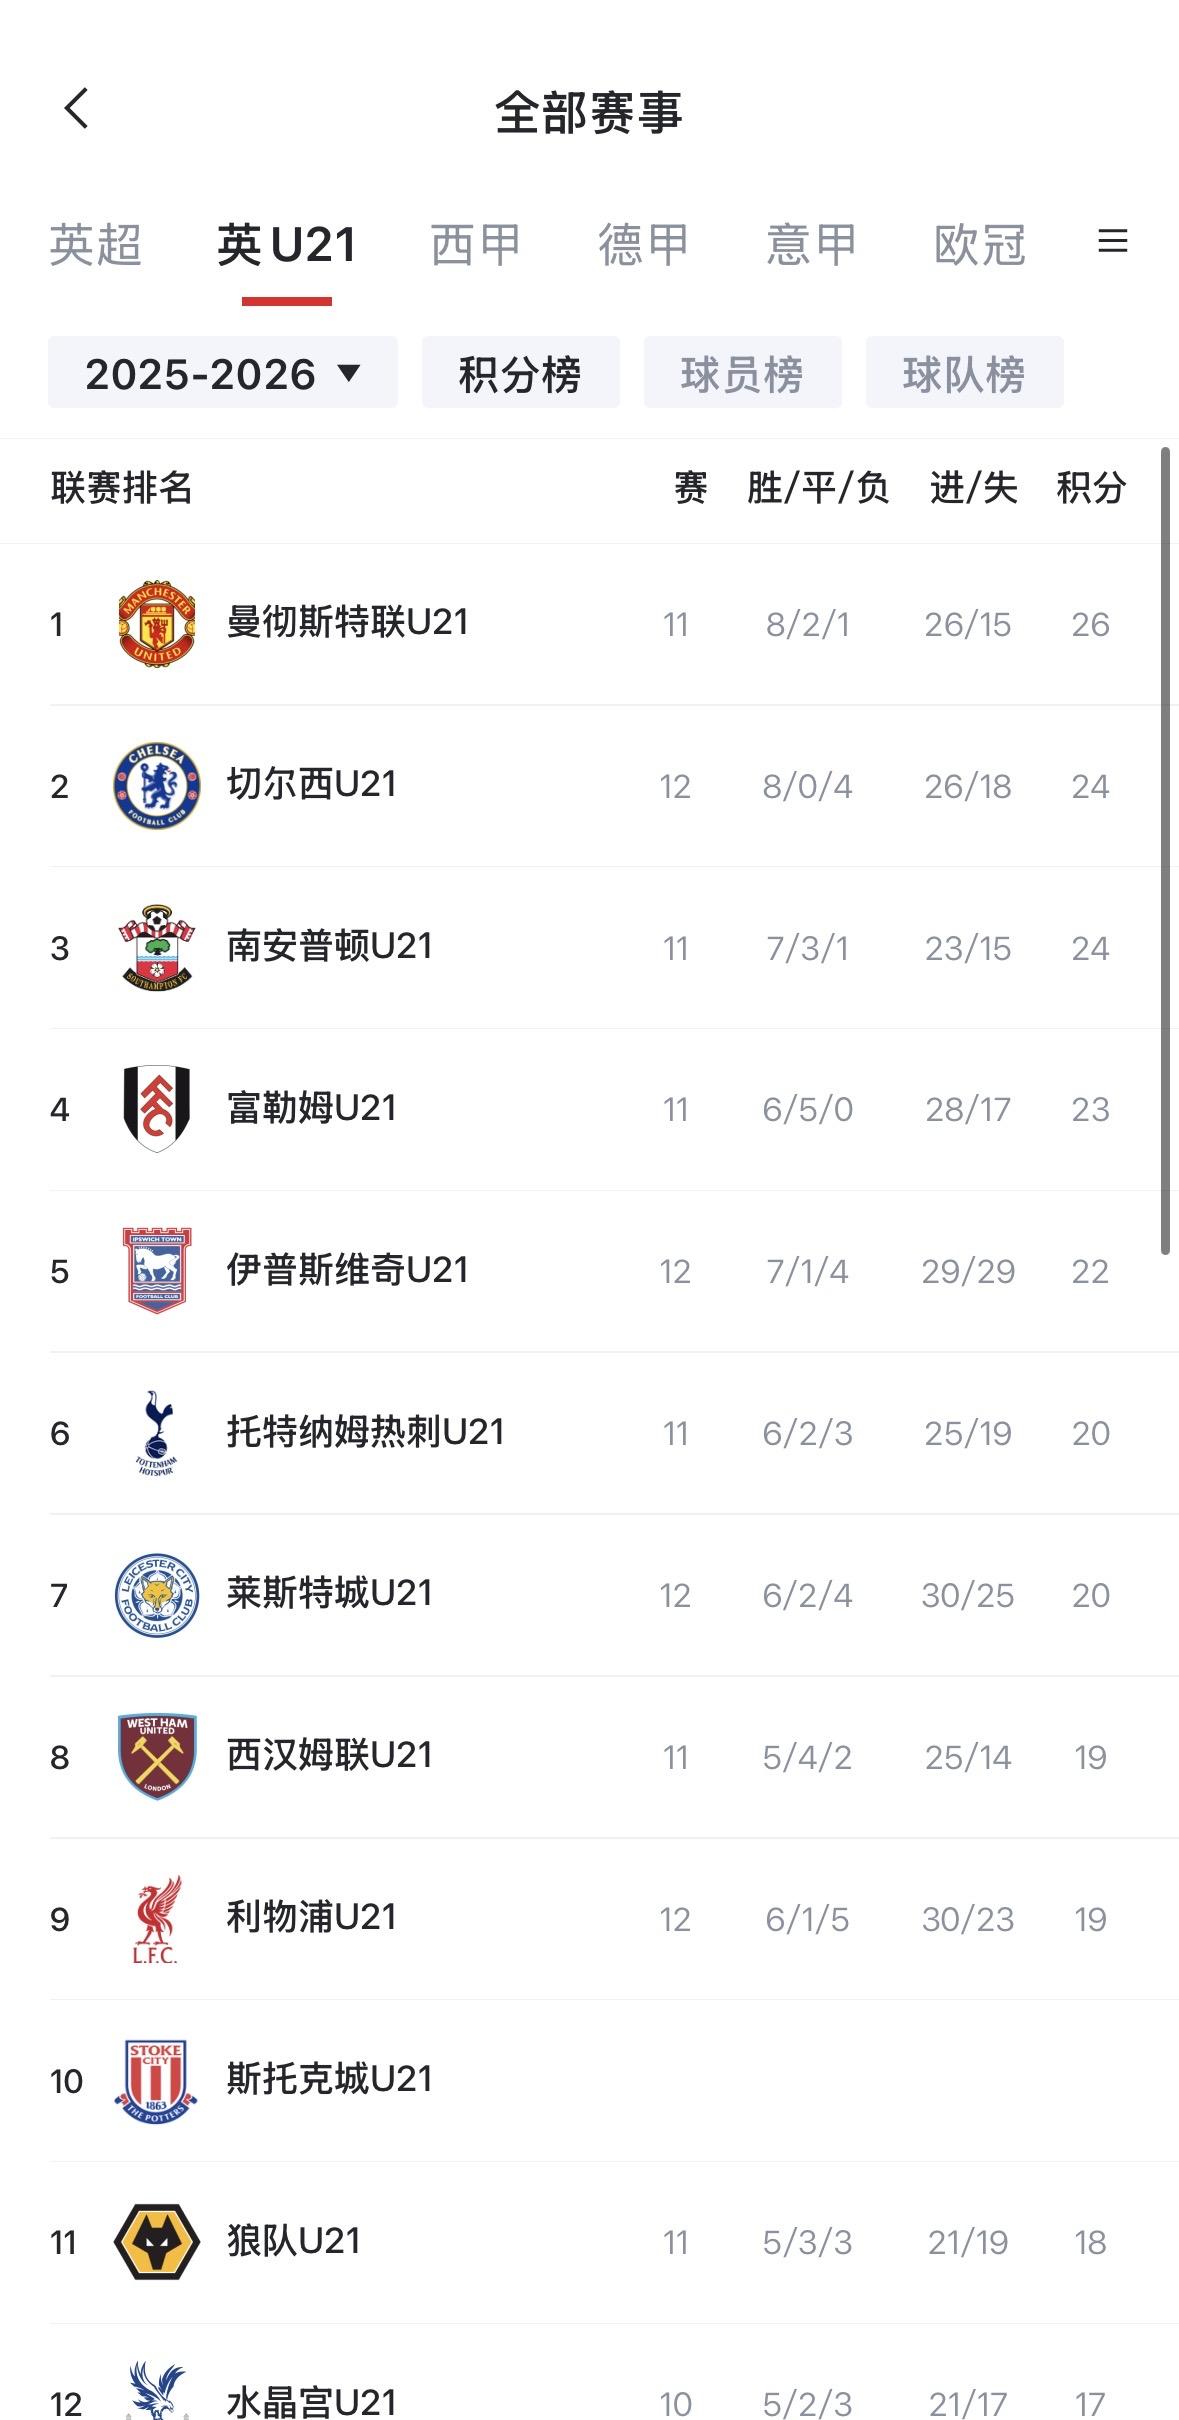Click the vertical scrollbar thumb

pos(1165,850)
